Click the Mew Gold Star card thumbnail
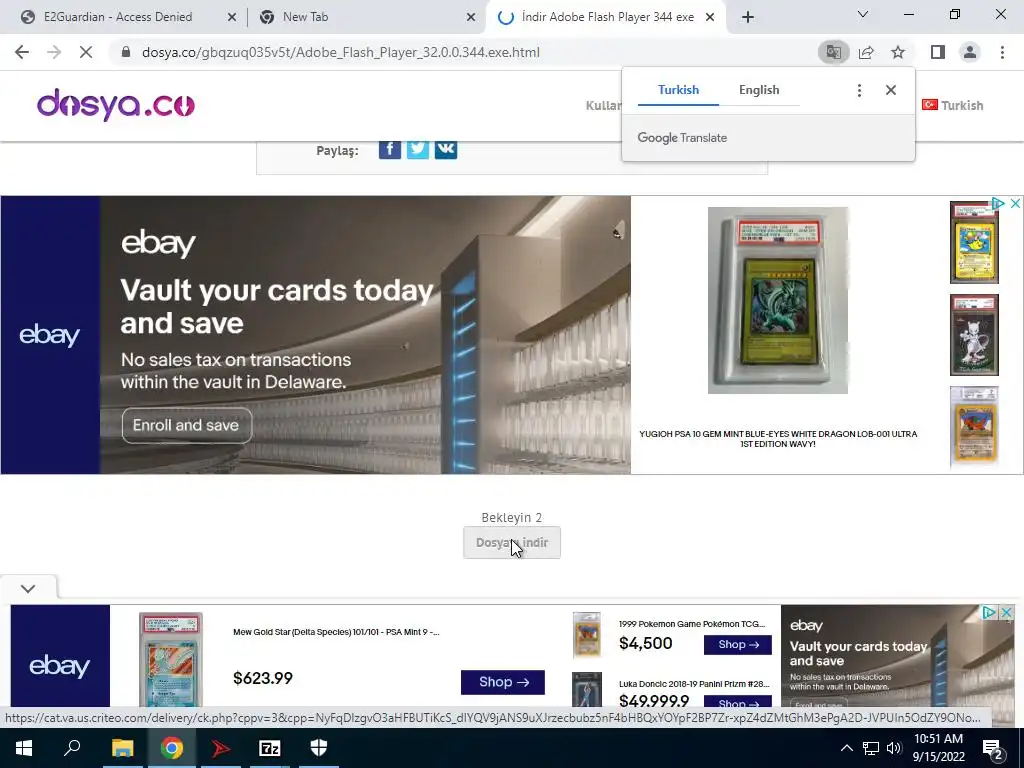 pyautogui.click(x=171, y=660)
